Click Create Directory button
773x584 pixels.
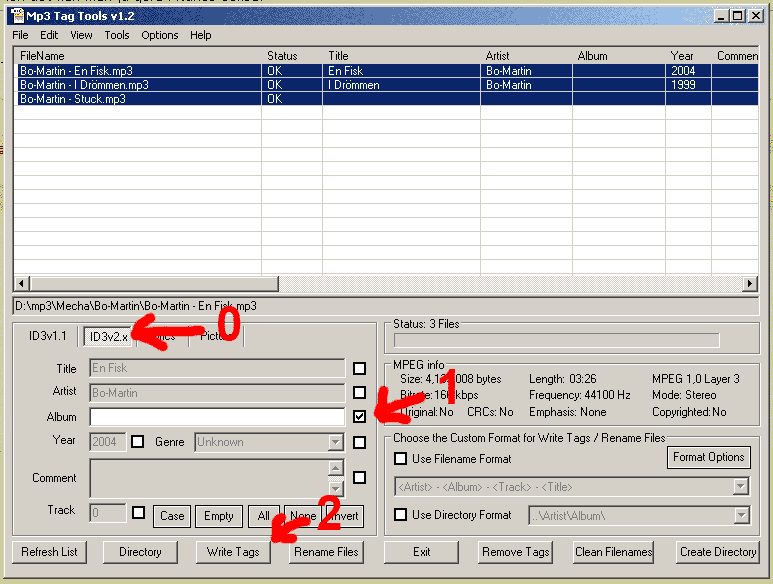pos(718,552)
